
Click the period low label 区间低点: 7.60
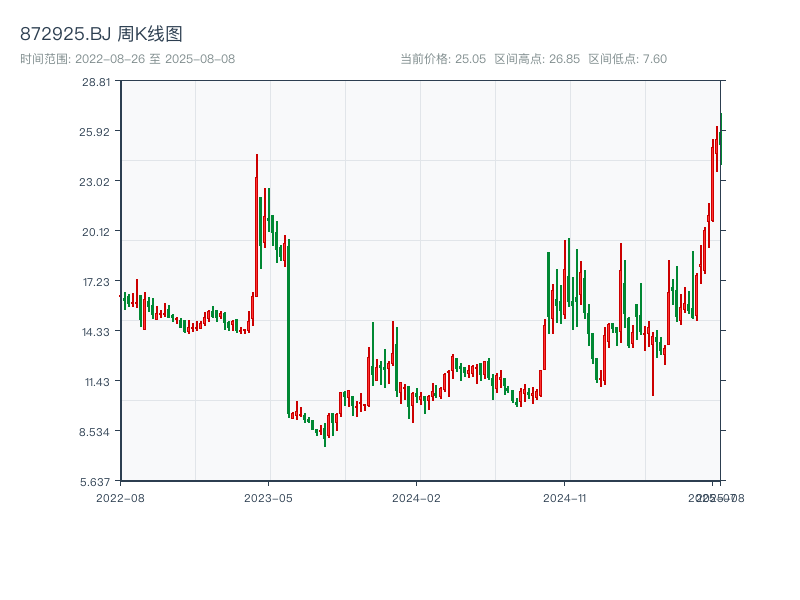pyautogui.click(x=628, y=59)
